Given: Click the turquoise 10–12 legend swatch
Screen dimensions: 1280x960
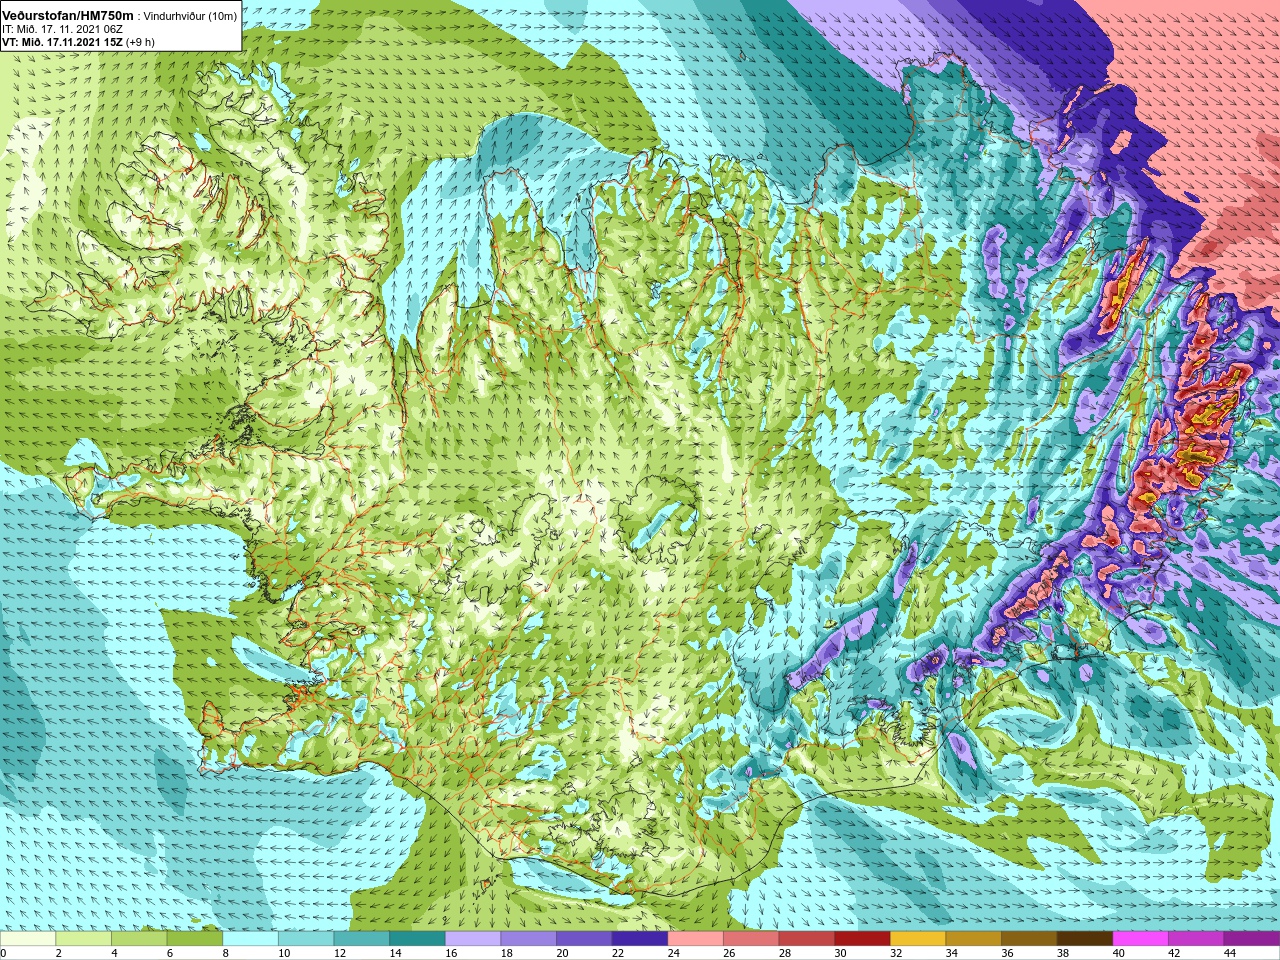Looking at the screenshot, I should pyautogui.click(x=306, y=938).
